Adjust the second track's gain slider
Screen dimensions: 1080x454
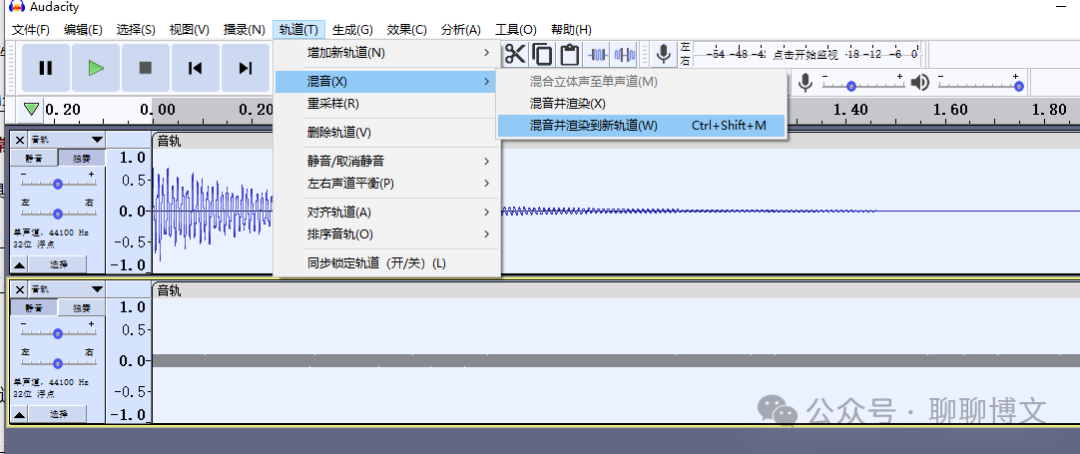(58, 333)
